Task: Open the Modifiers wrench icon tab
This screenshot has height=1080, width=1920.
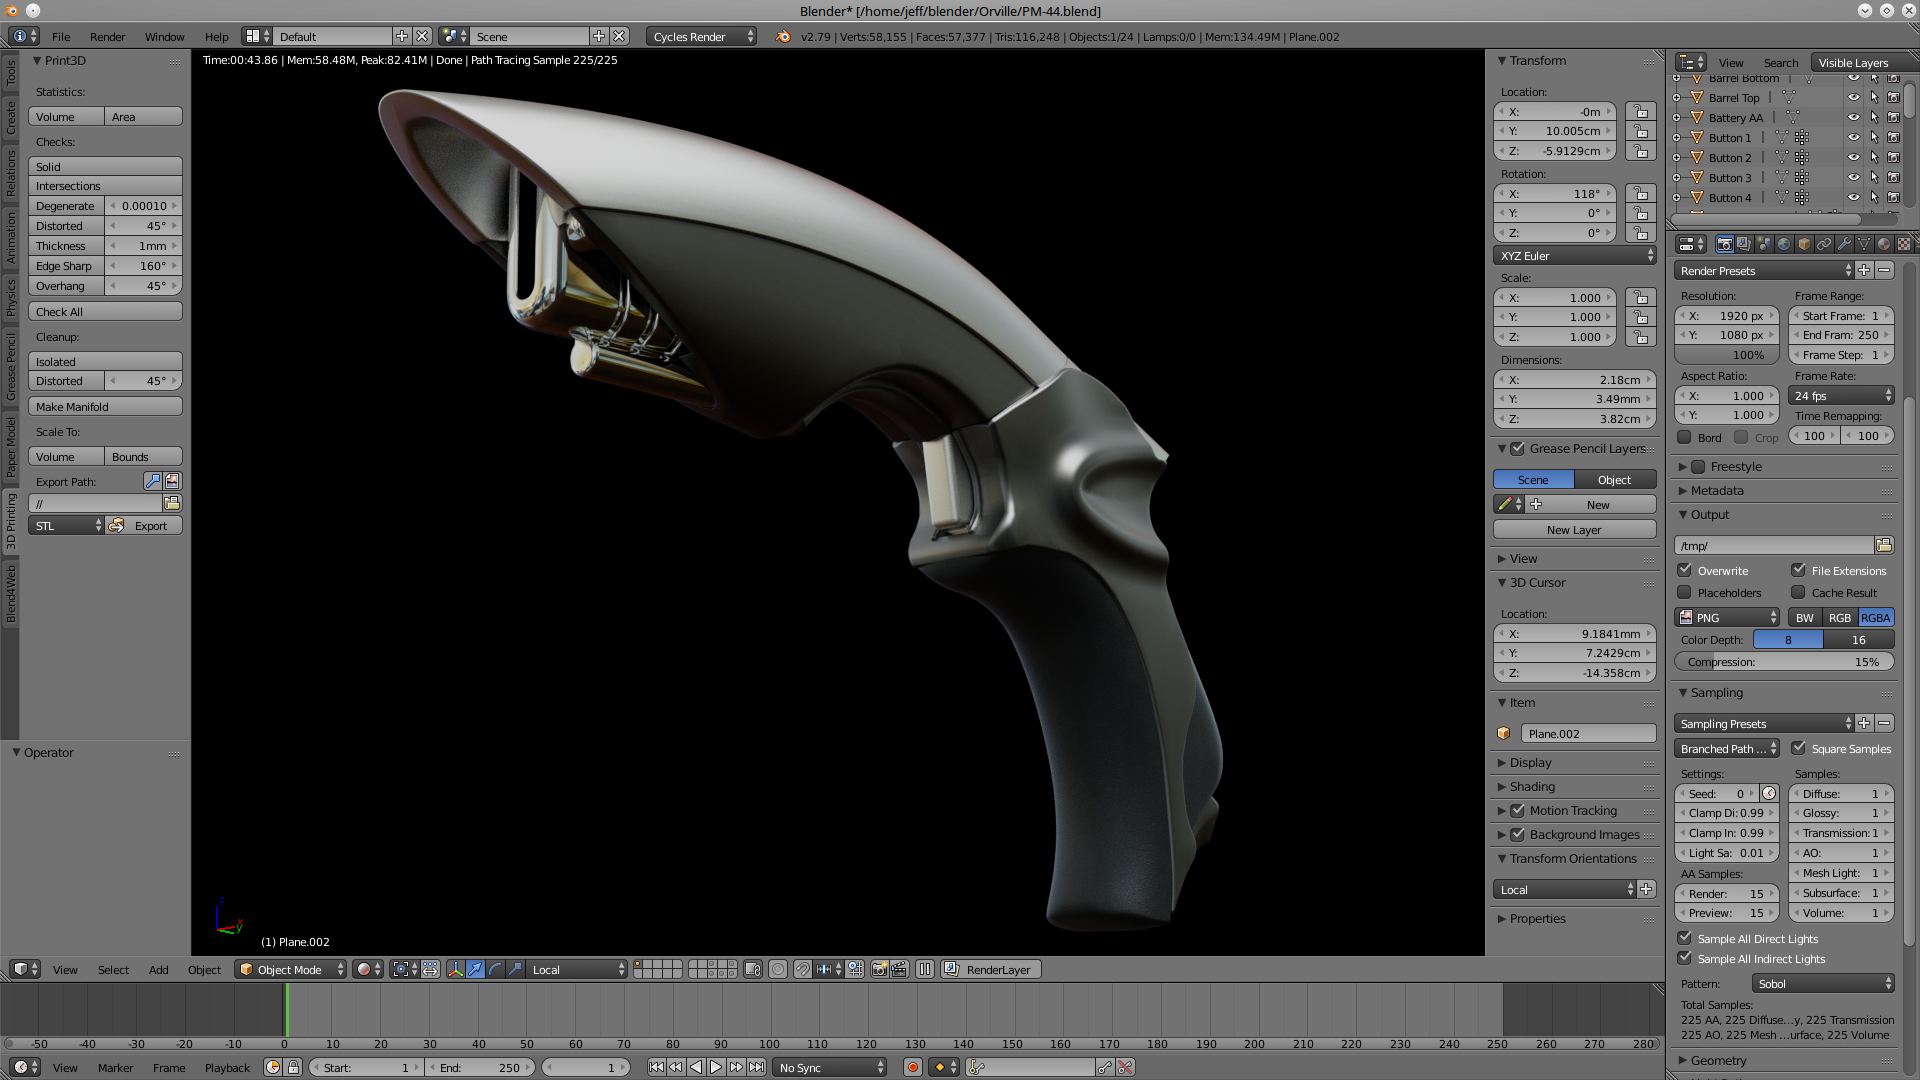Action: click(x=1844, y=244)
